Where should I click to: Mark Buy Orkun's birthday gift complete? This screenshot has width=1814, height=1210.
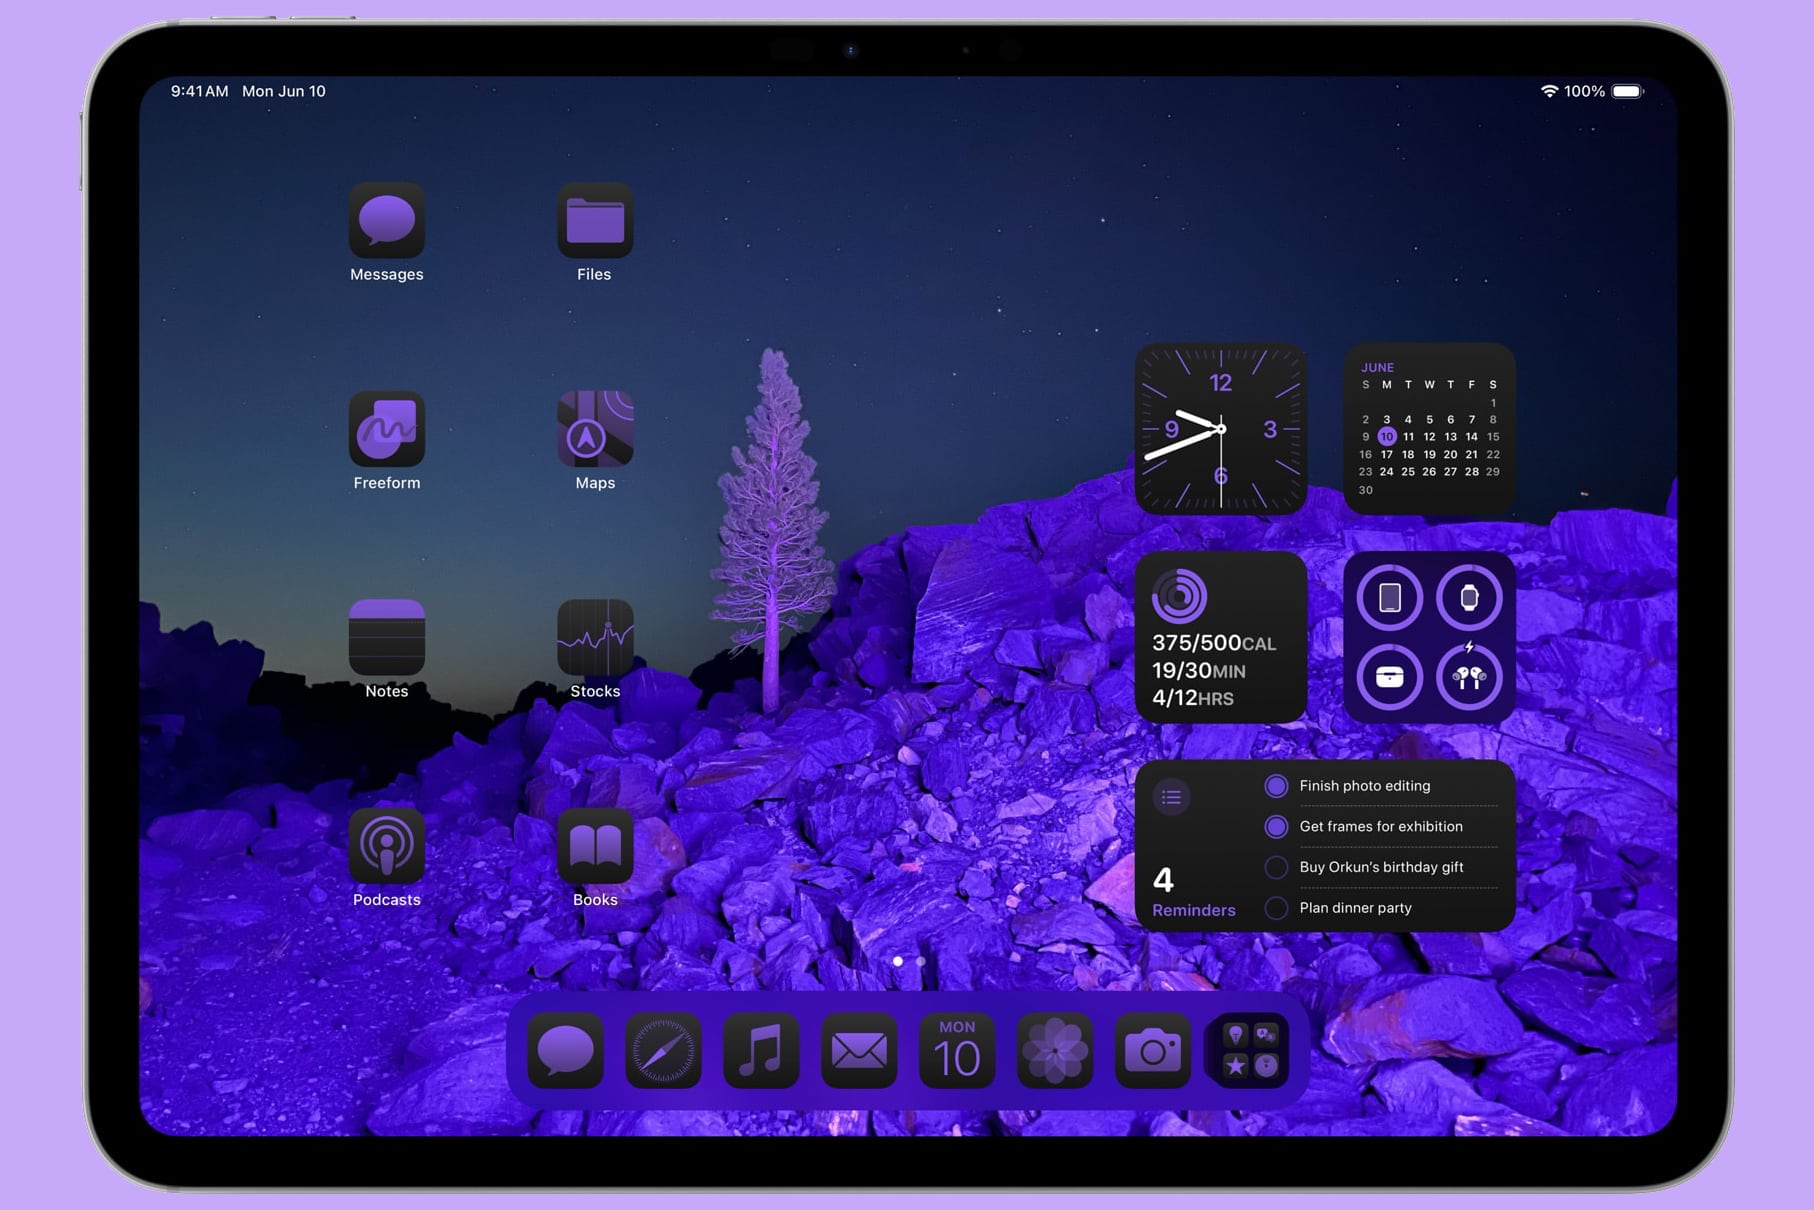click(x=1276, y=867)
